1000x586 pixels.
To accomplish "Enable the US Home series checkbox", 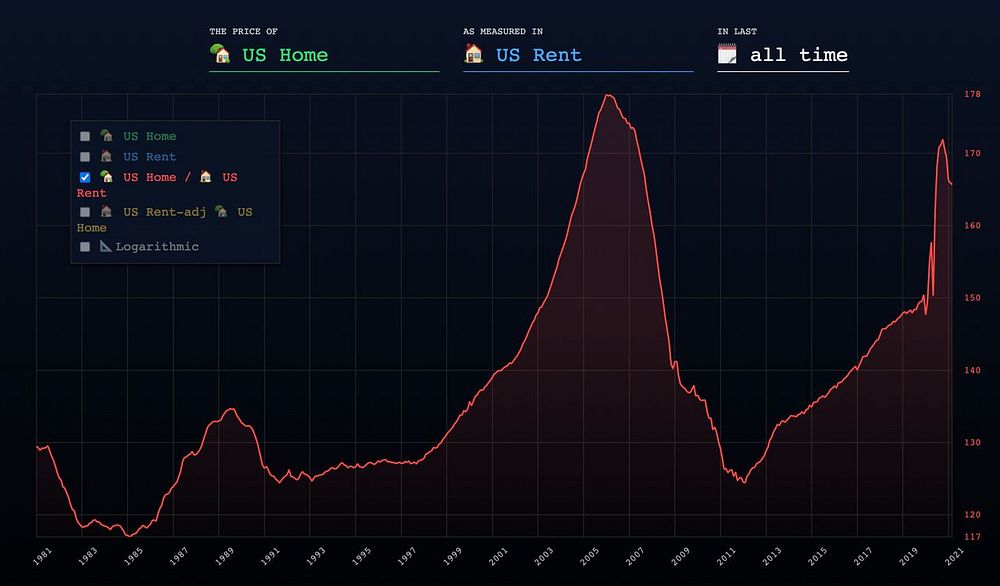I will [85, 136].
